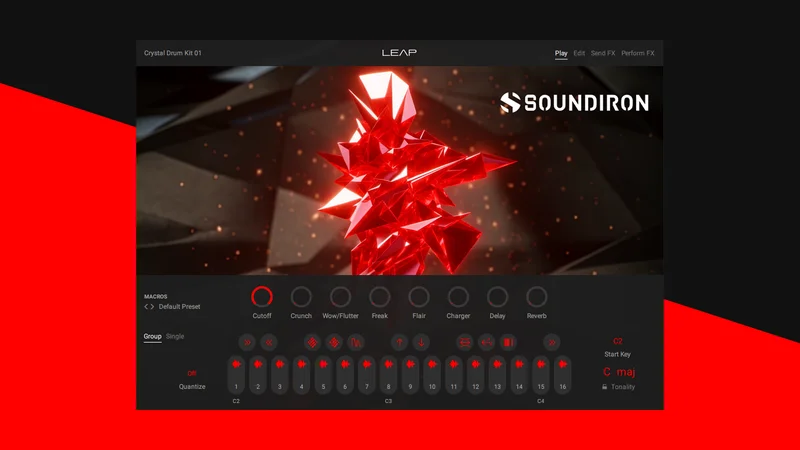This screenshot has height=450, width=800.
Task: Trigger sample pad 7
Action: click(x=367, y=374)
